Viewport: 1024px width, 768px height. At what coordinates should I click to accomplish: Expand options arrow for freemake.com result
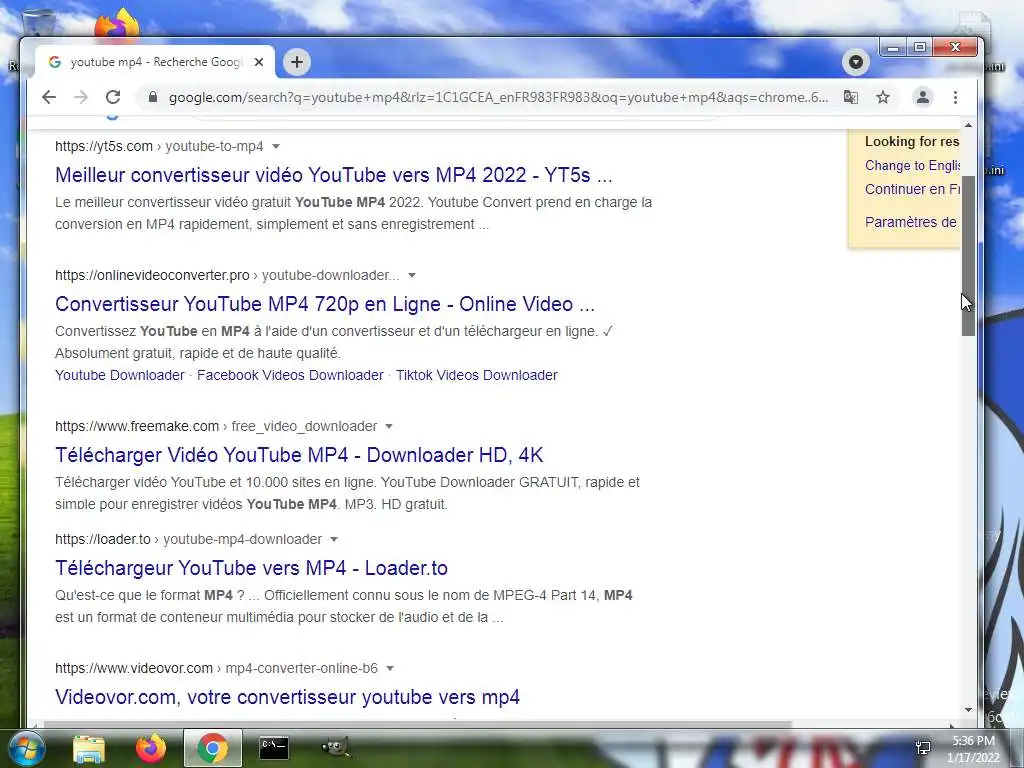[x=389, y=426]
